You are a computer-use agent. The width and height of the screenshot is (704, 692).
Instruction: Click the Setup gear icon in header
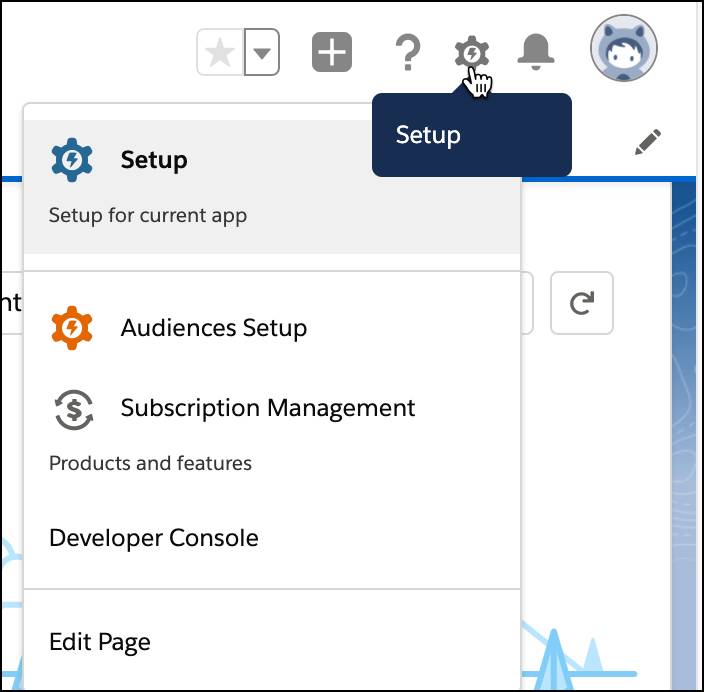pyautogui.click(x=471, y=53)
